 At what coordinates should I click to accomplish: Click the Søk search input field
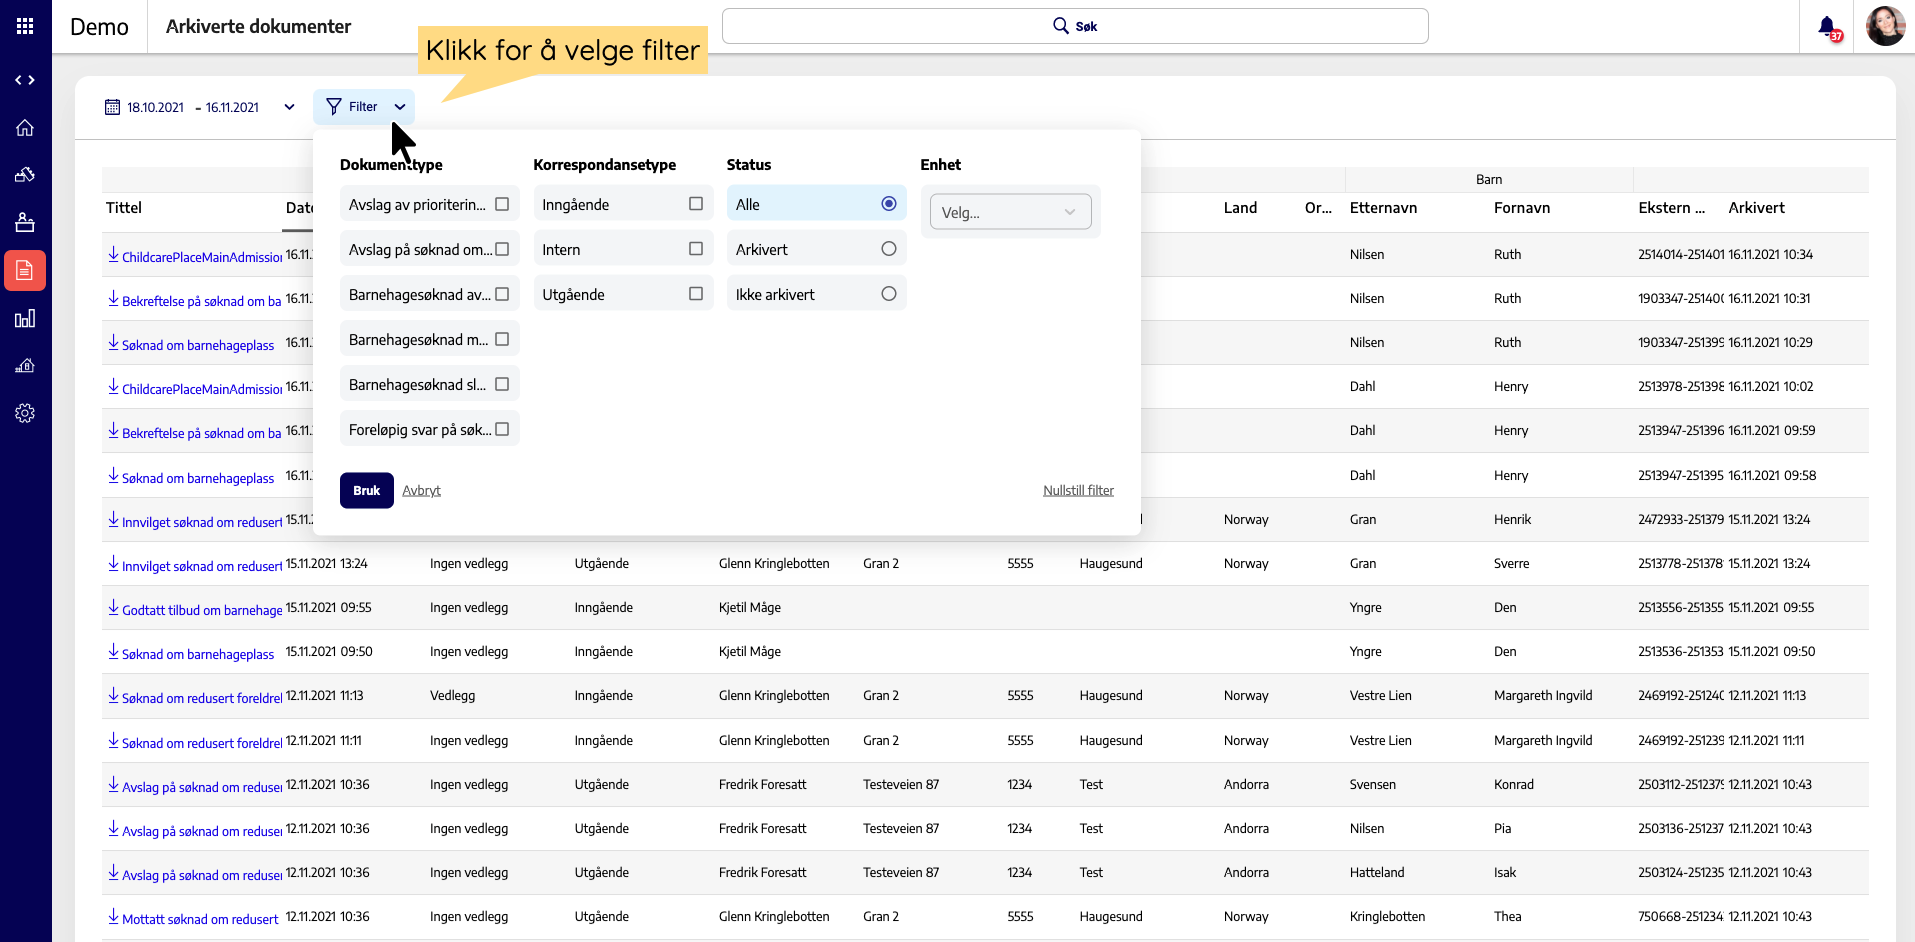[1075, 26]
